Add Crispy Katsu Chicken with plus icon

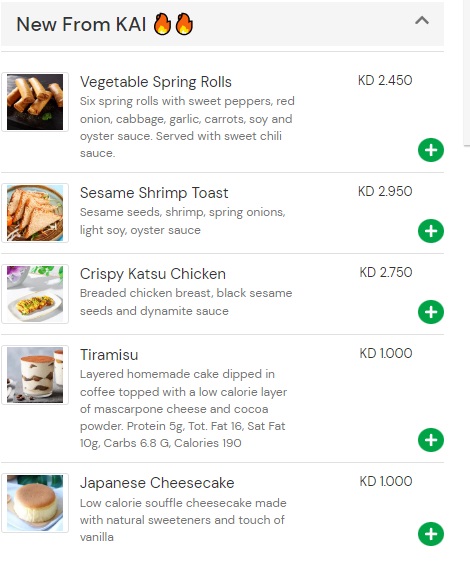click(431, 312)
